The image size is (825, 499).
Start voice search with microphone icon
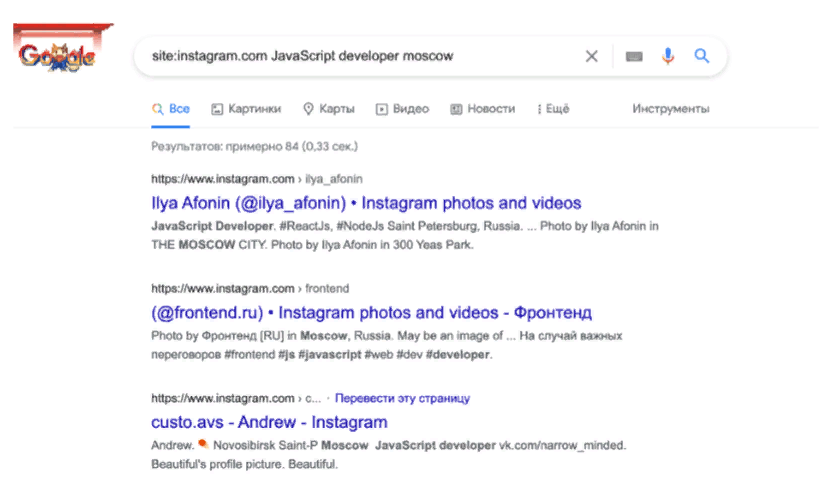point(668,57)
